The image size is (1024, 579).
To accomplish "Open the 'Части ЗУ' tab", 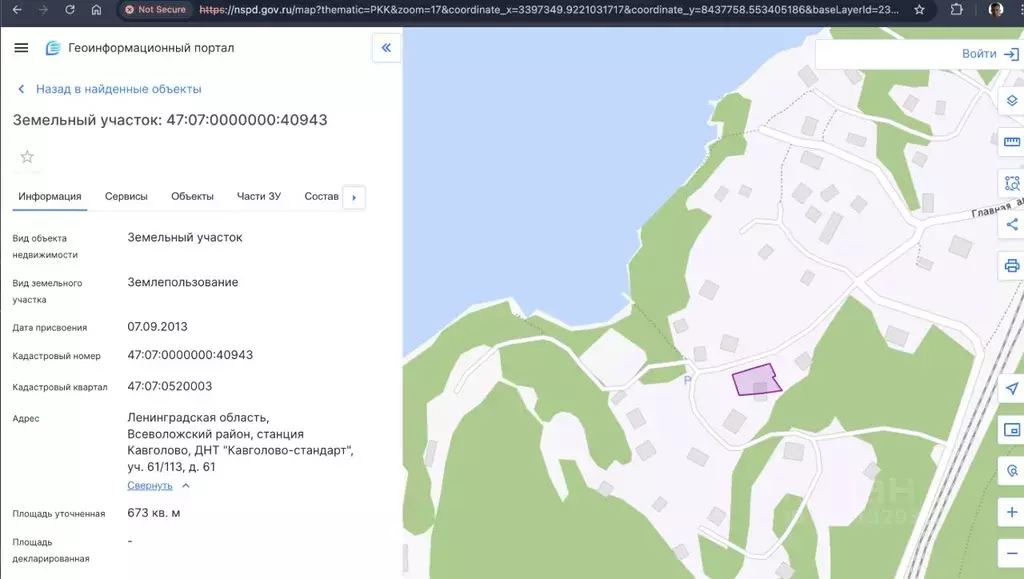I will pos(258,196).
